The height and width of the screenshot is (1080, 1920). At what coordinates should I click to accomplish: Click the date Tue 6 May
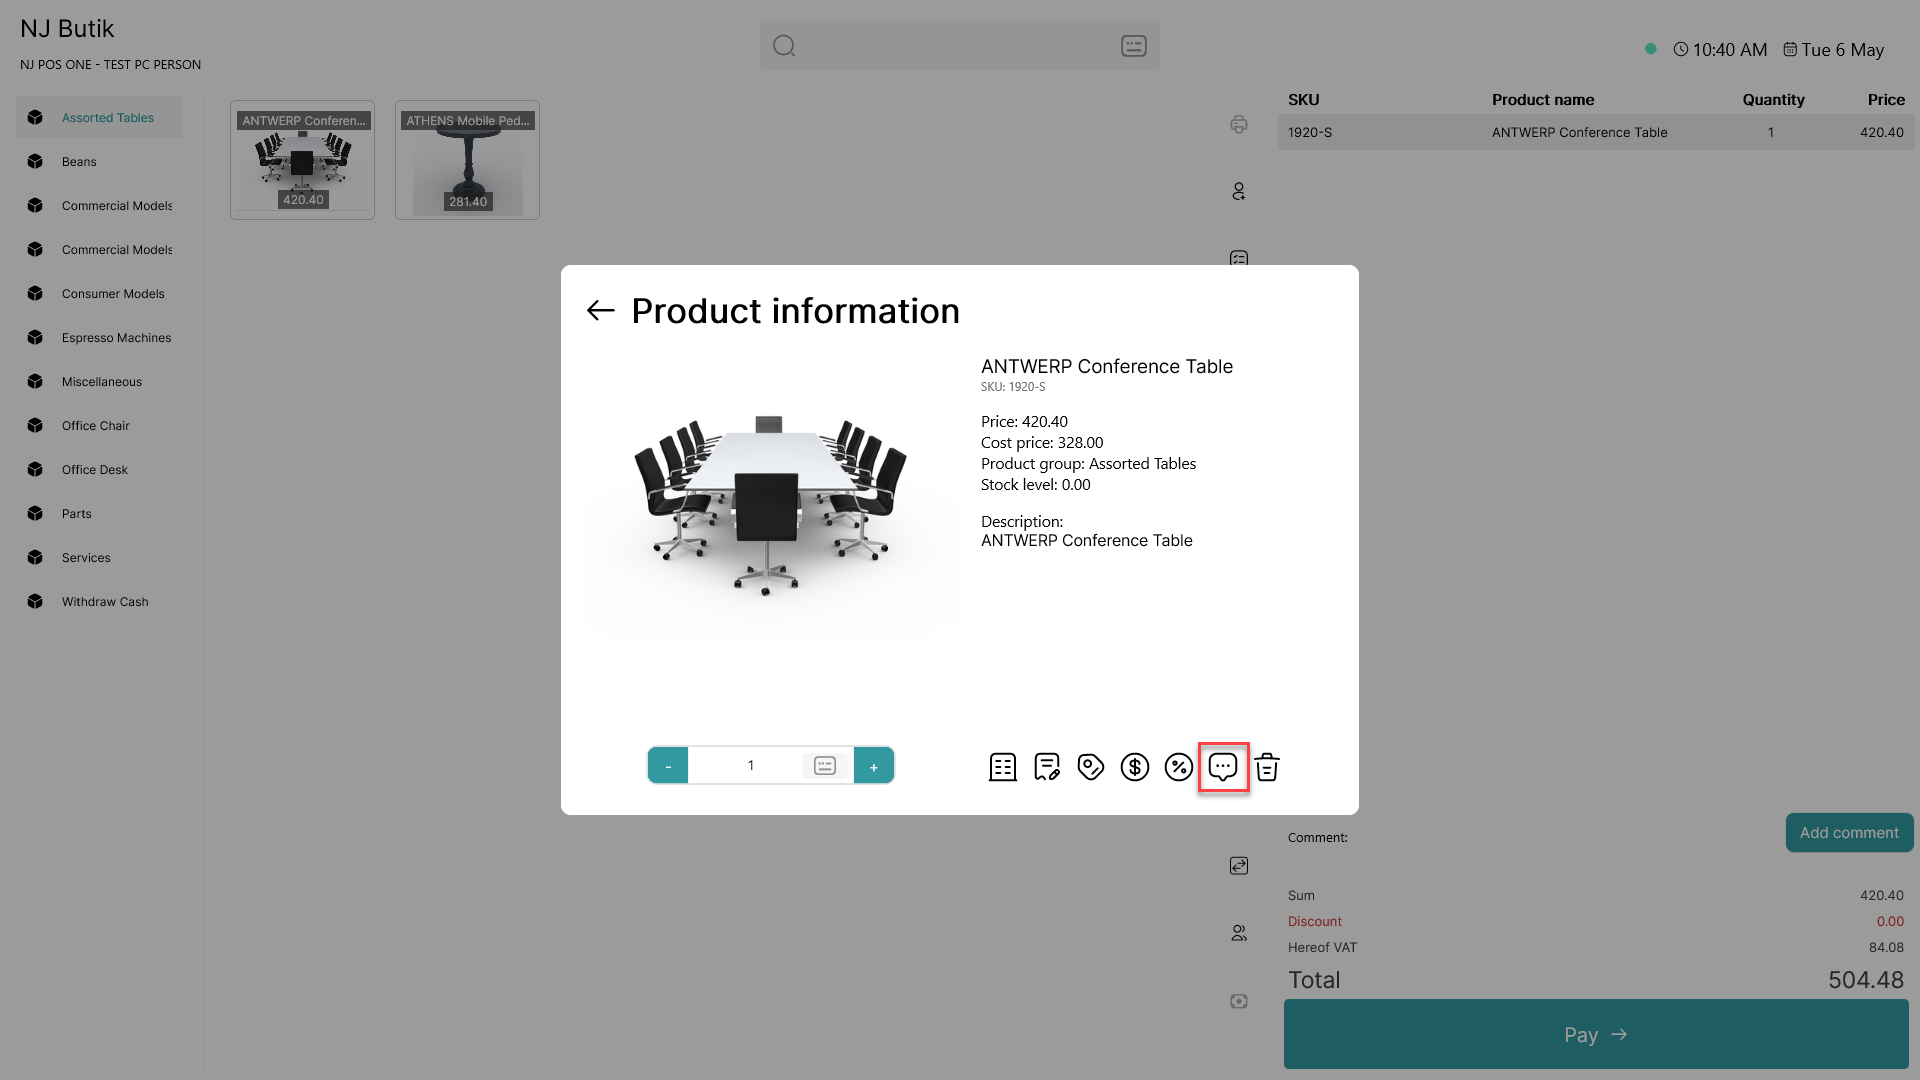pyautogui.click(x=1834, y=50)
